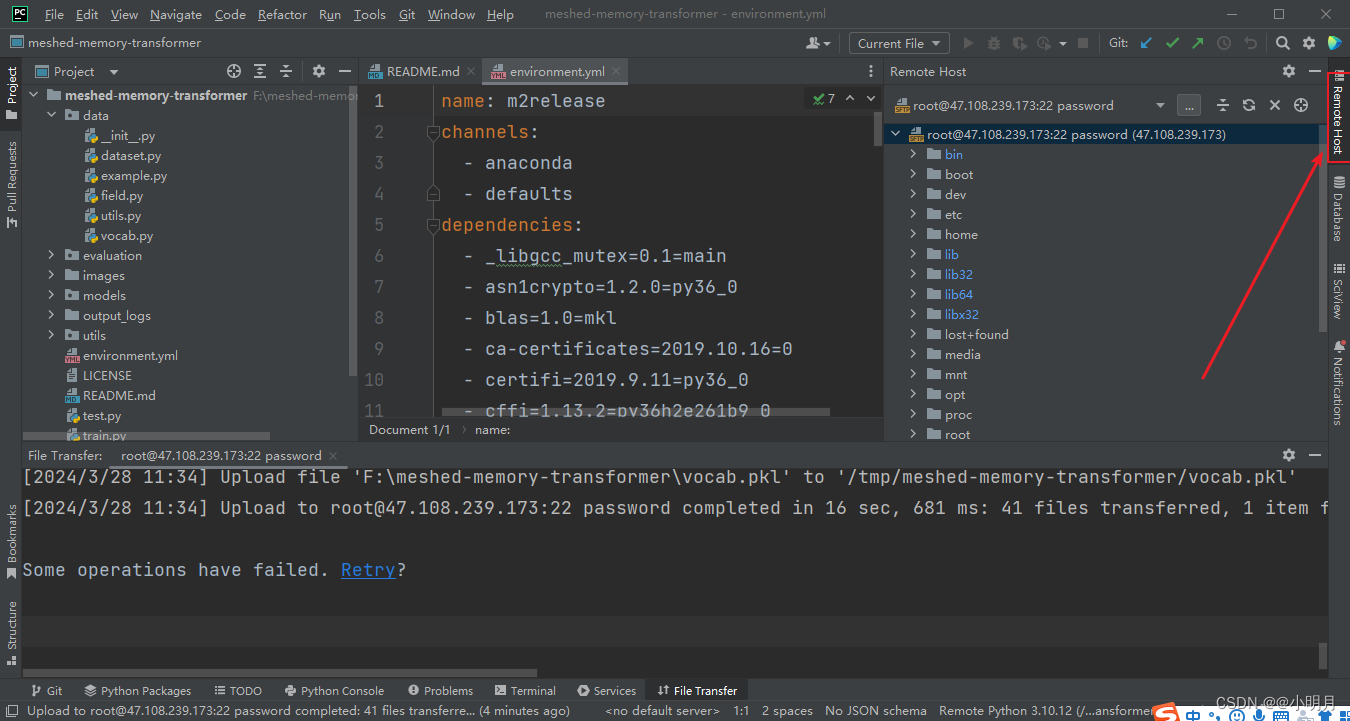Open the Navigate menu
The height and width of the screenshot is (721, 1350).
pyautogui.click(x=176, y=14)
